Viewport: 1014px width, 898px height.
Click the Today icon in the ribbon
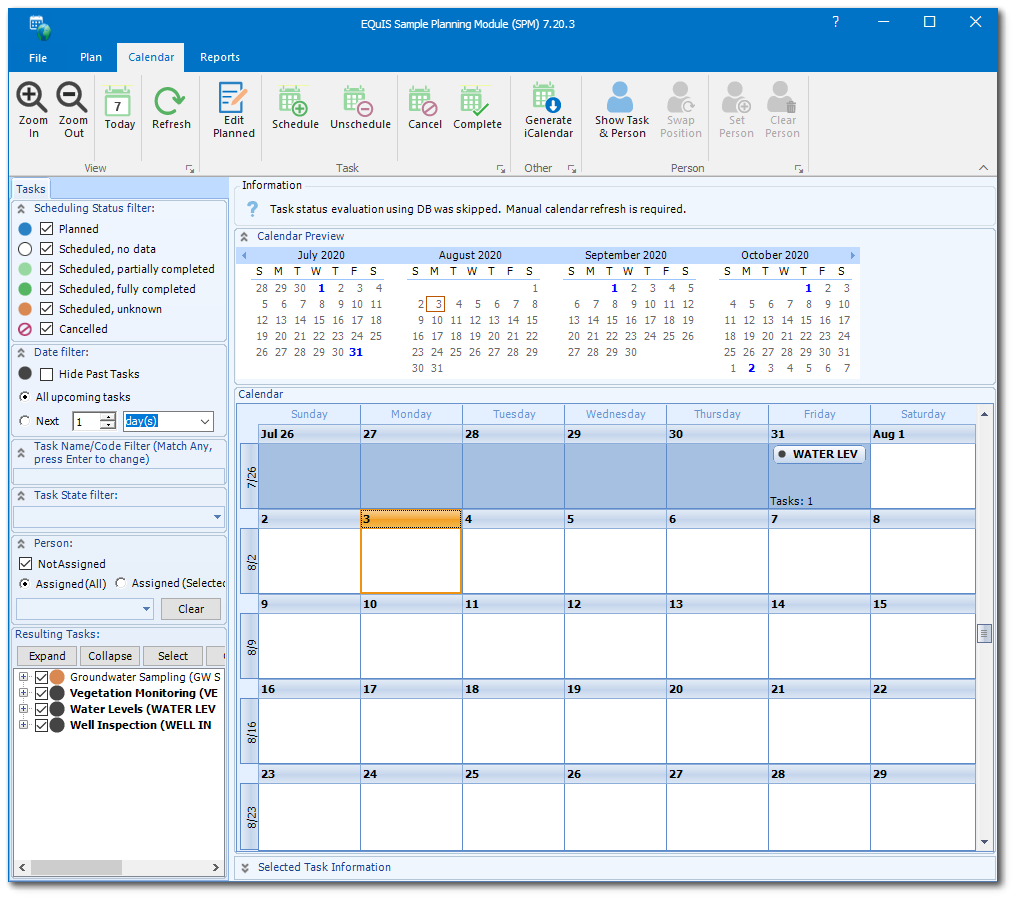click(119, 107)
